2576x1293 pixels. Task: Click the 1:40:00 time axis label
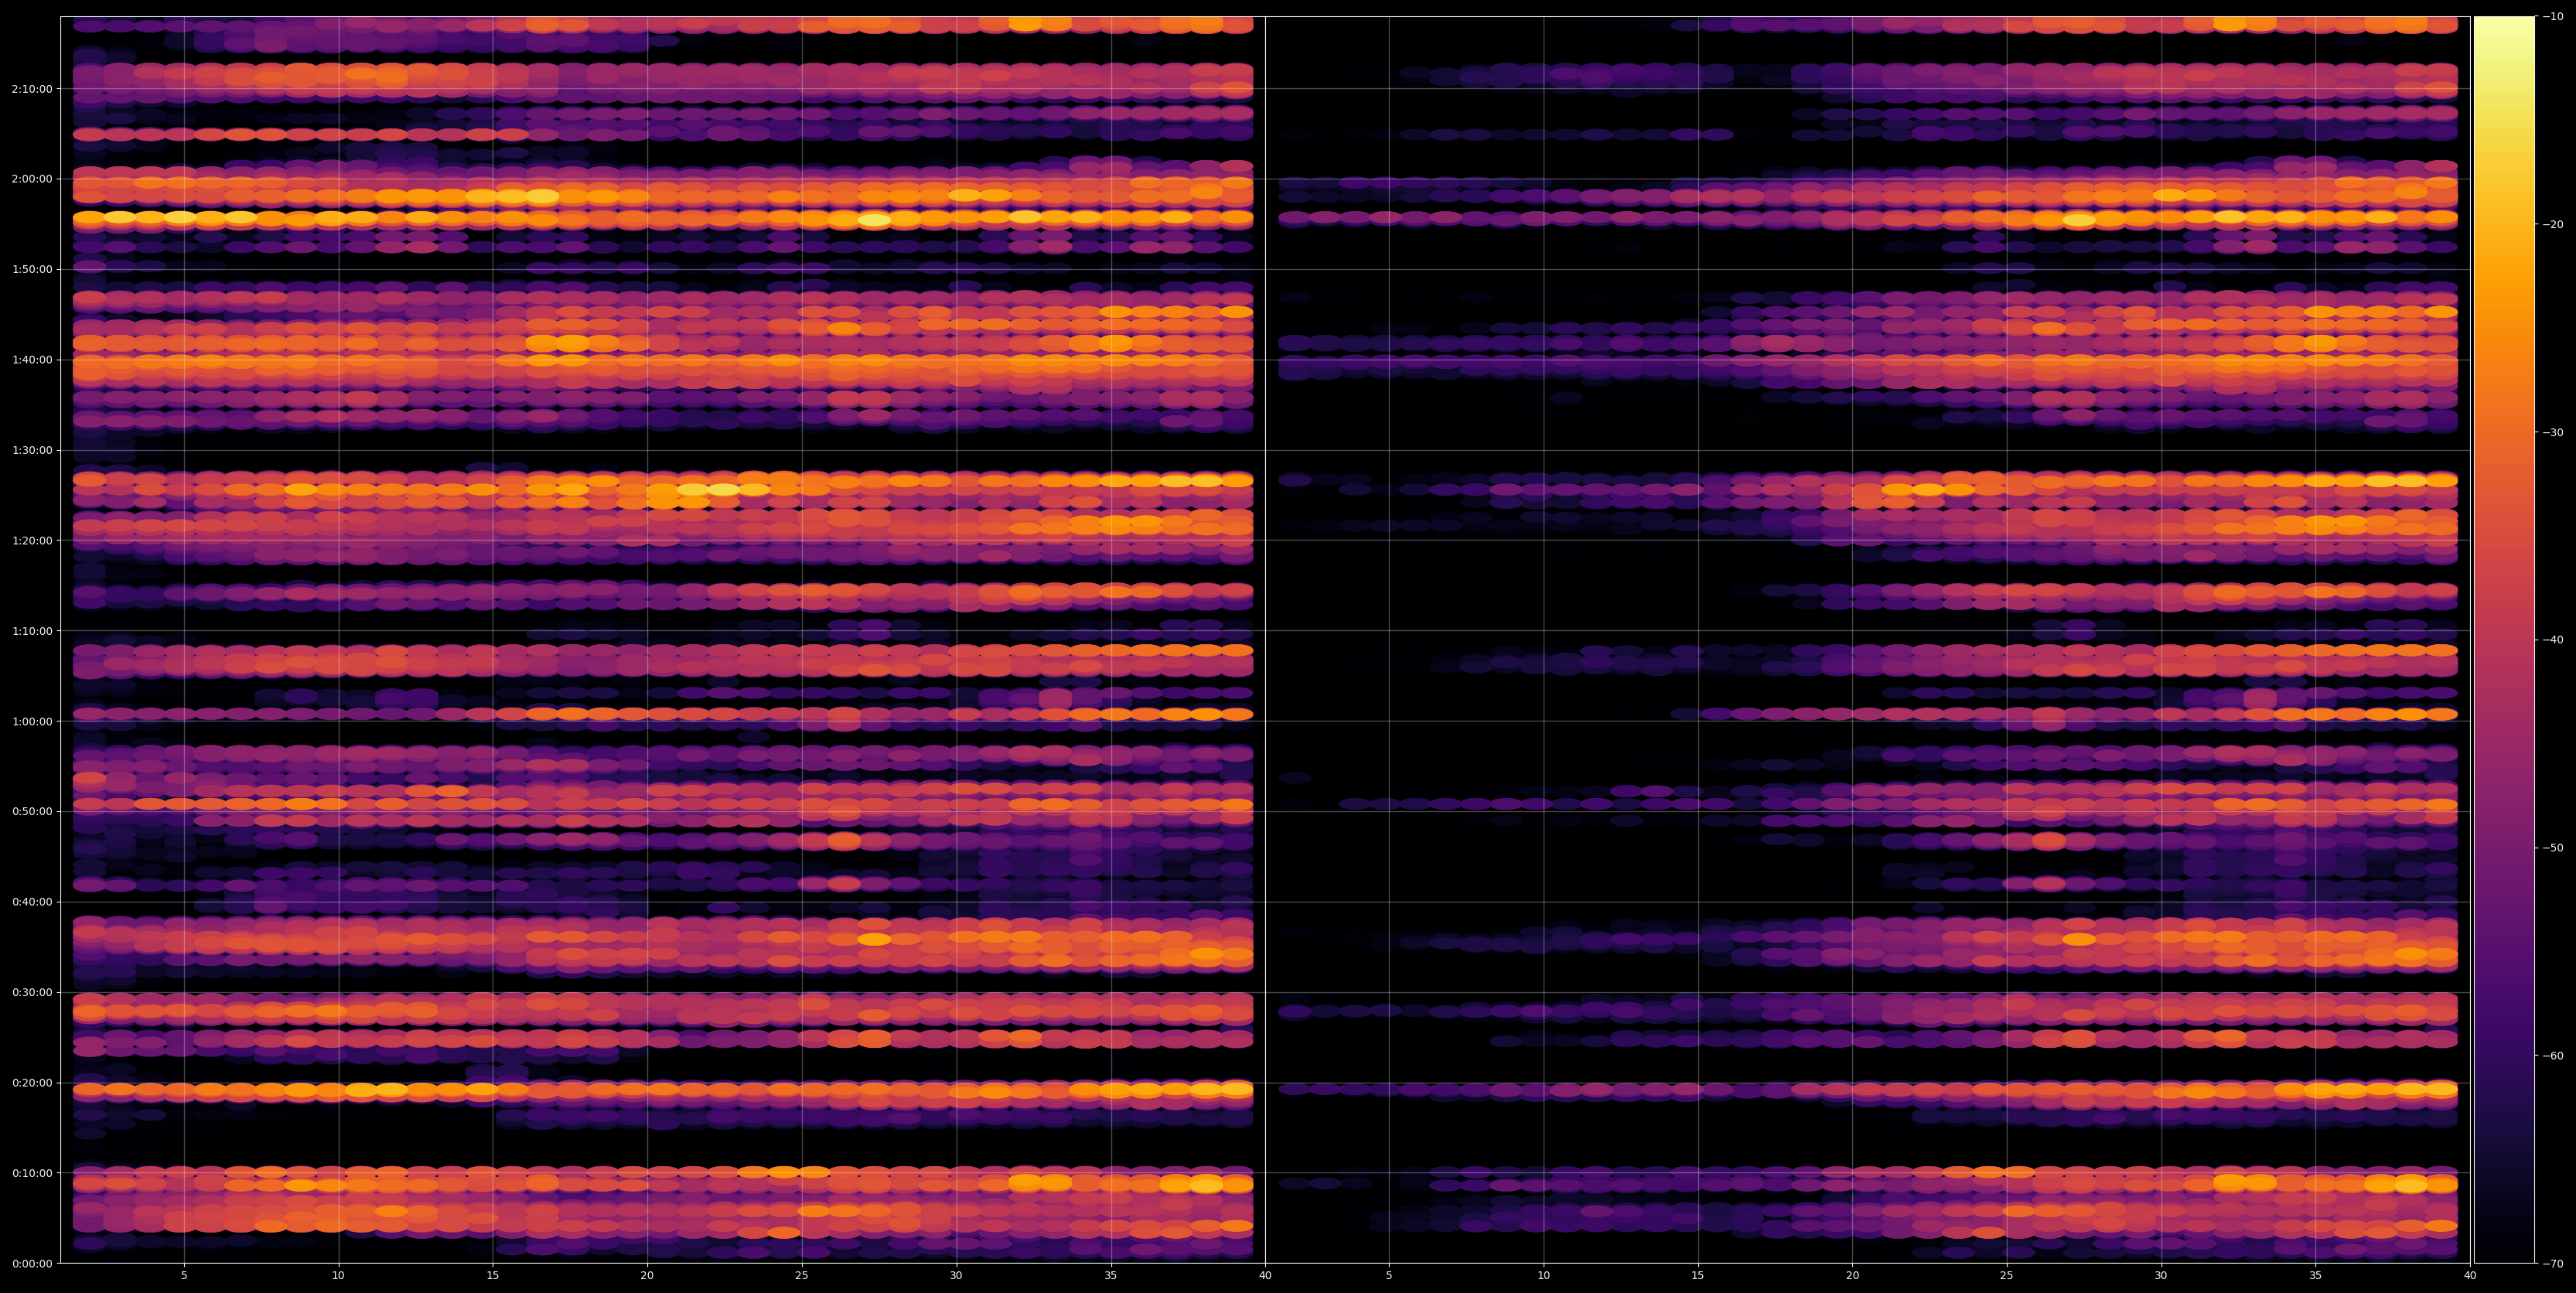[32, 360]
